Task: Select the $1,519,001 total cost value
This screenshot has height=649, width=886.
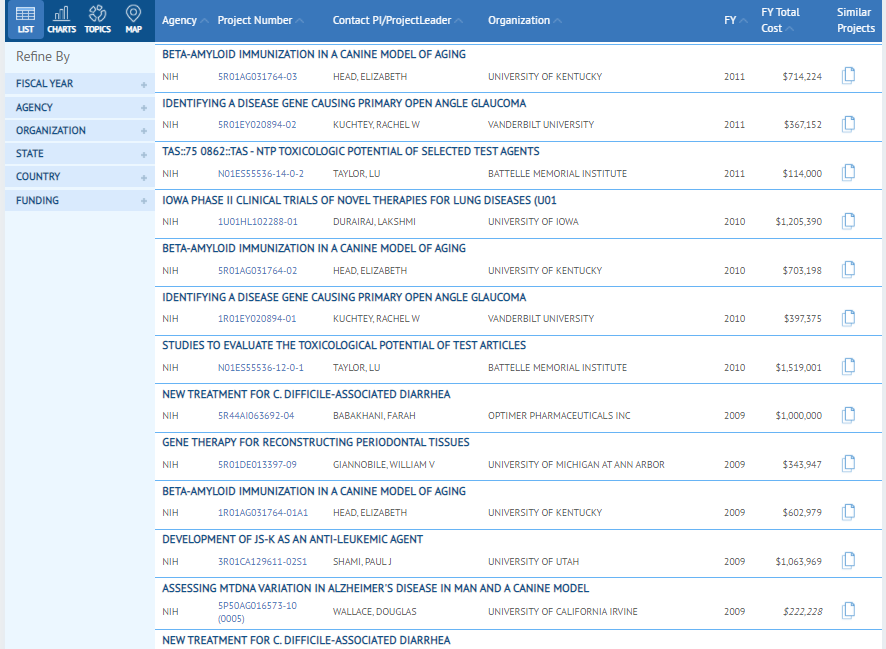Action: point(798,368)
